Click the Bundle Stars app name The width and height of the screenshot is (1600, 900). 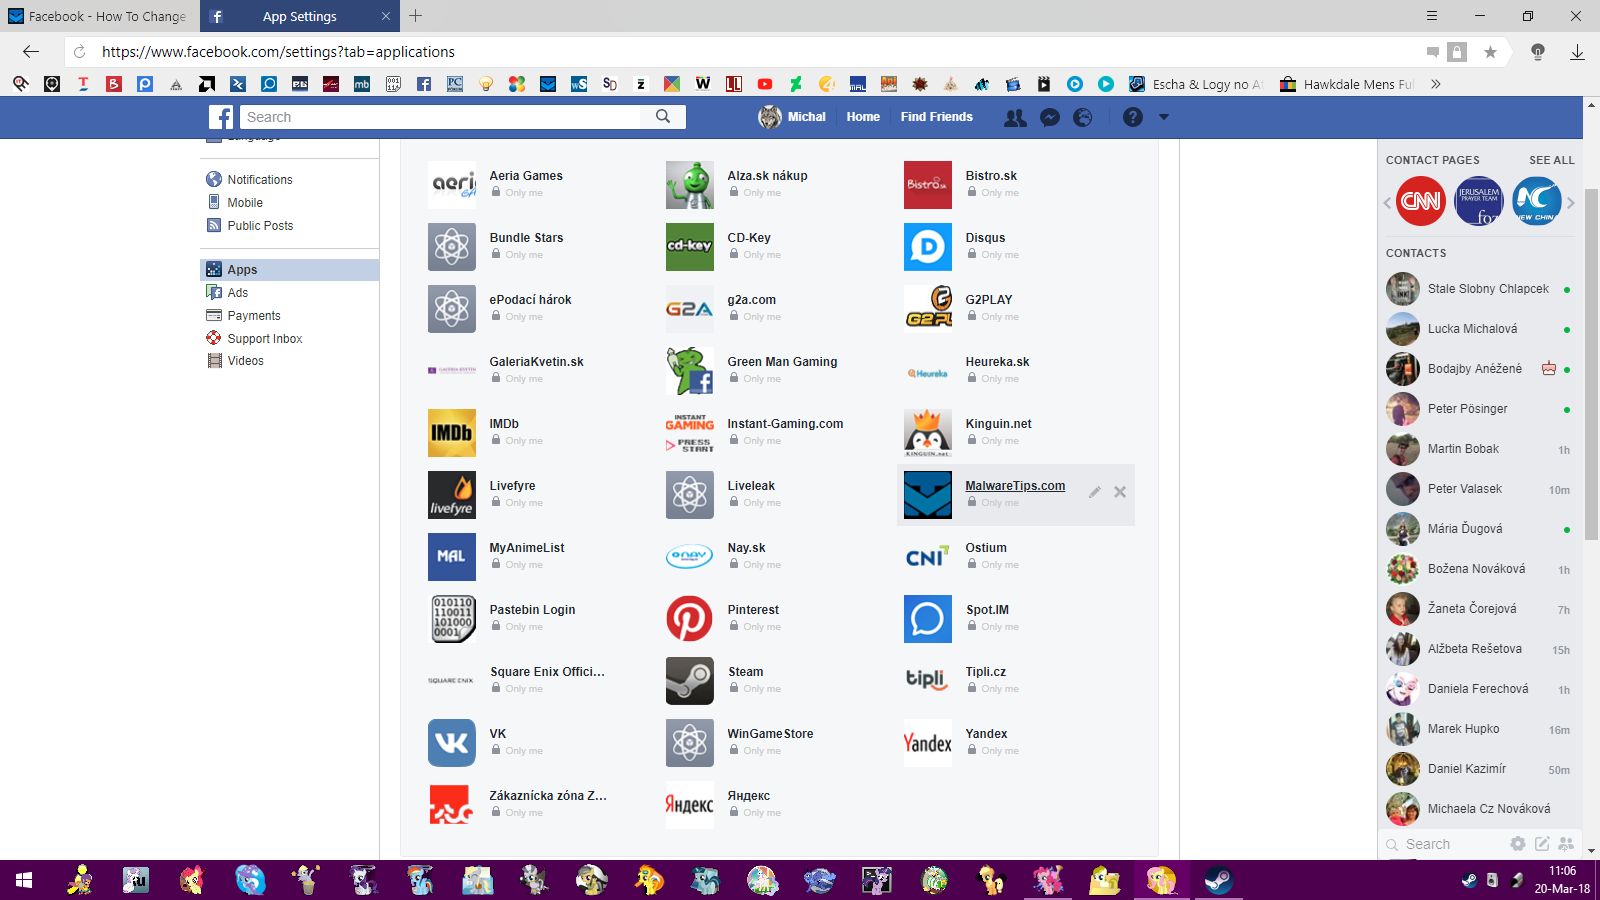[526, 238]
